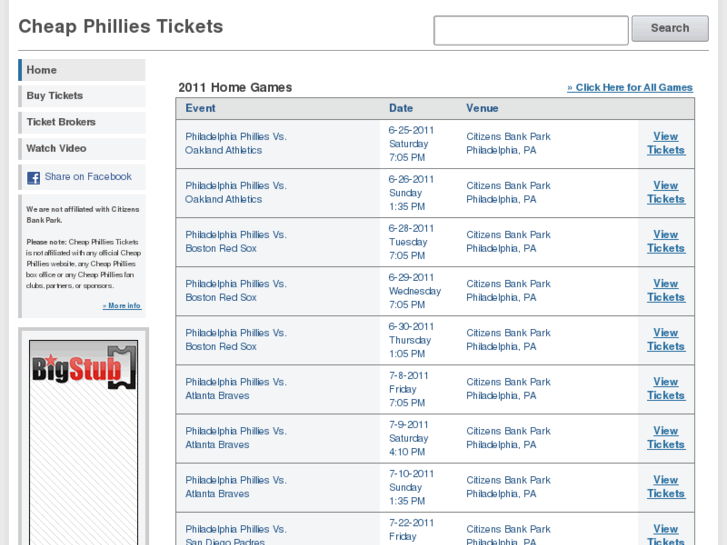
Task: View tickets for the 6-26-2011 Sunday game
Action: pos(665,192)
